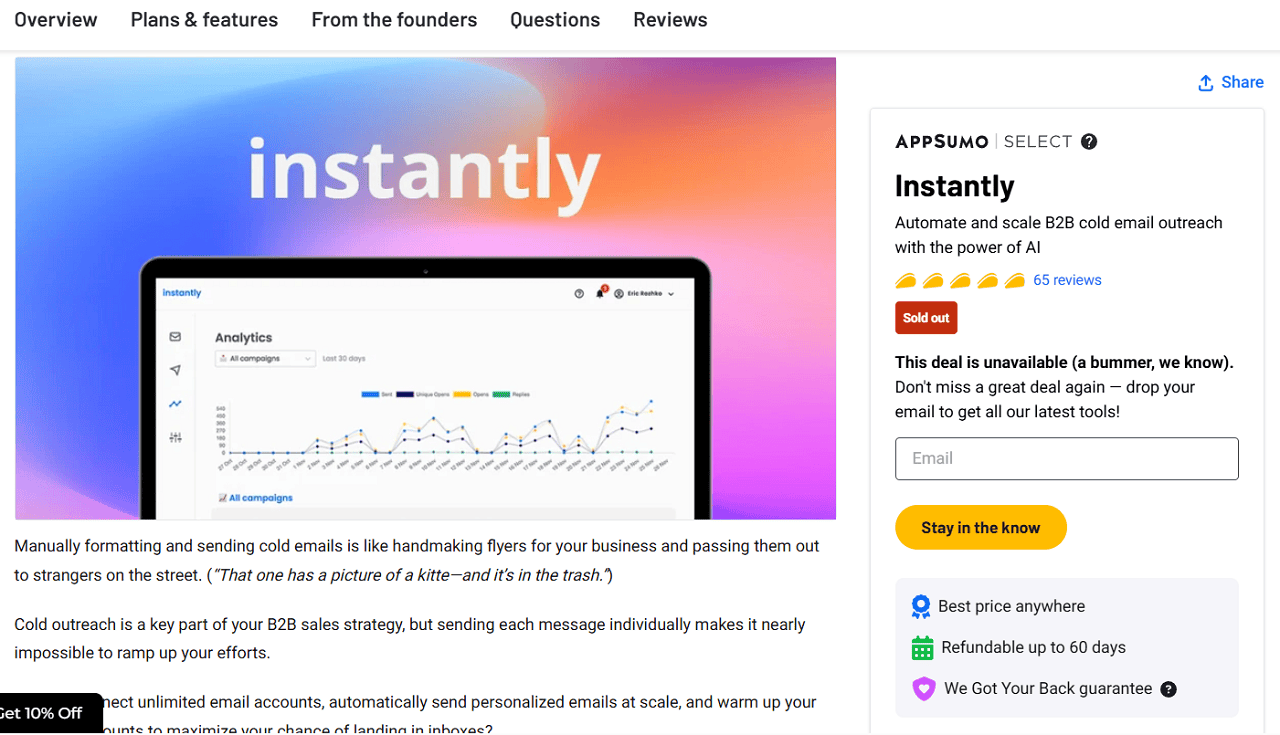
Task: Open the help icon next to APPSUMO SELECT
Action: point(1088,141)
